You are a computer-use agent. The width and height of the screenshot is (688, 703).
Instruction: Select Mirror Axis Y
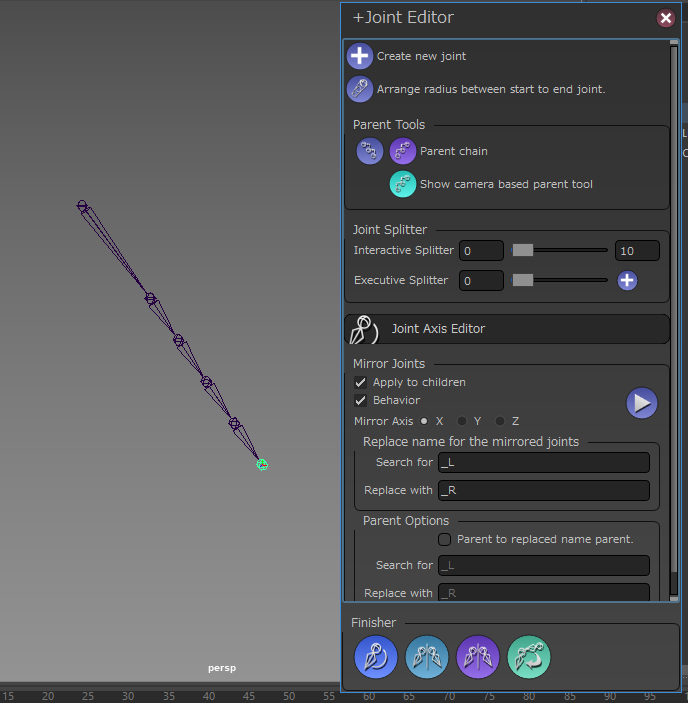[462, 421]
